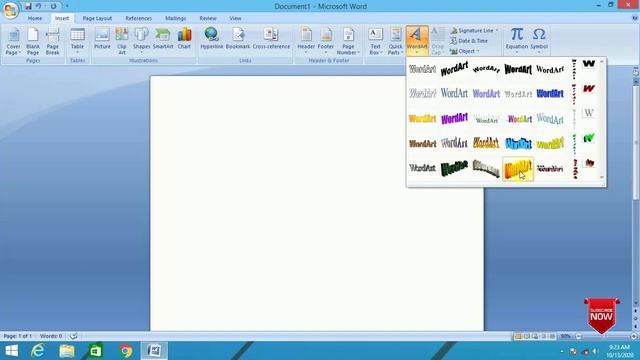The width and height of the screenshot is (640, 360).
Task: Insert Date & Time
Action: pos(469,41)
